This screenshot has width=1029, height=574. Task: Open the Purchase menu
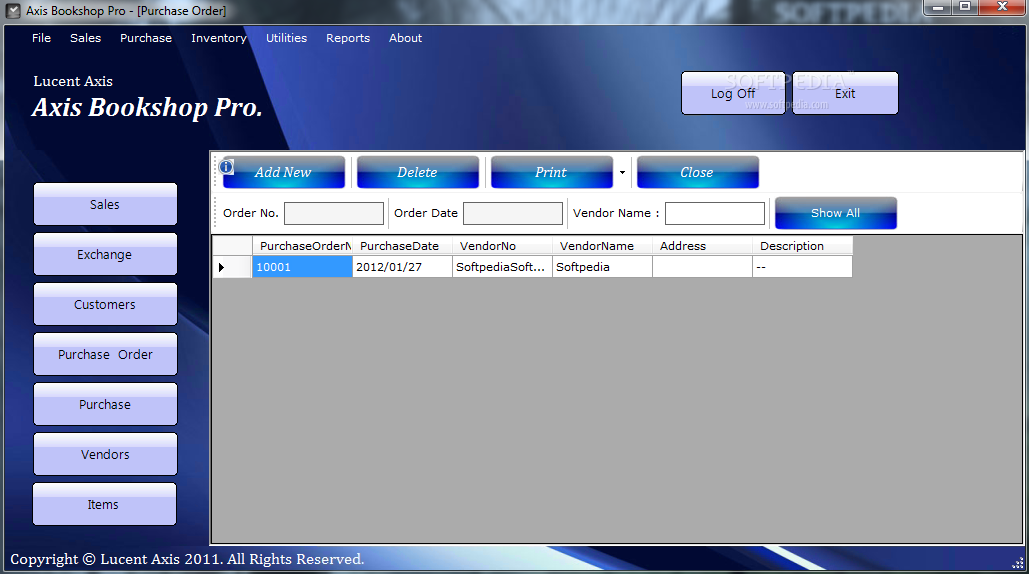(x=146, y=38)
